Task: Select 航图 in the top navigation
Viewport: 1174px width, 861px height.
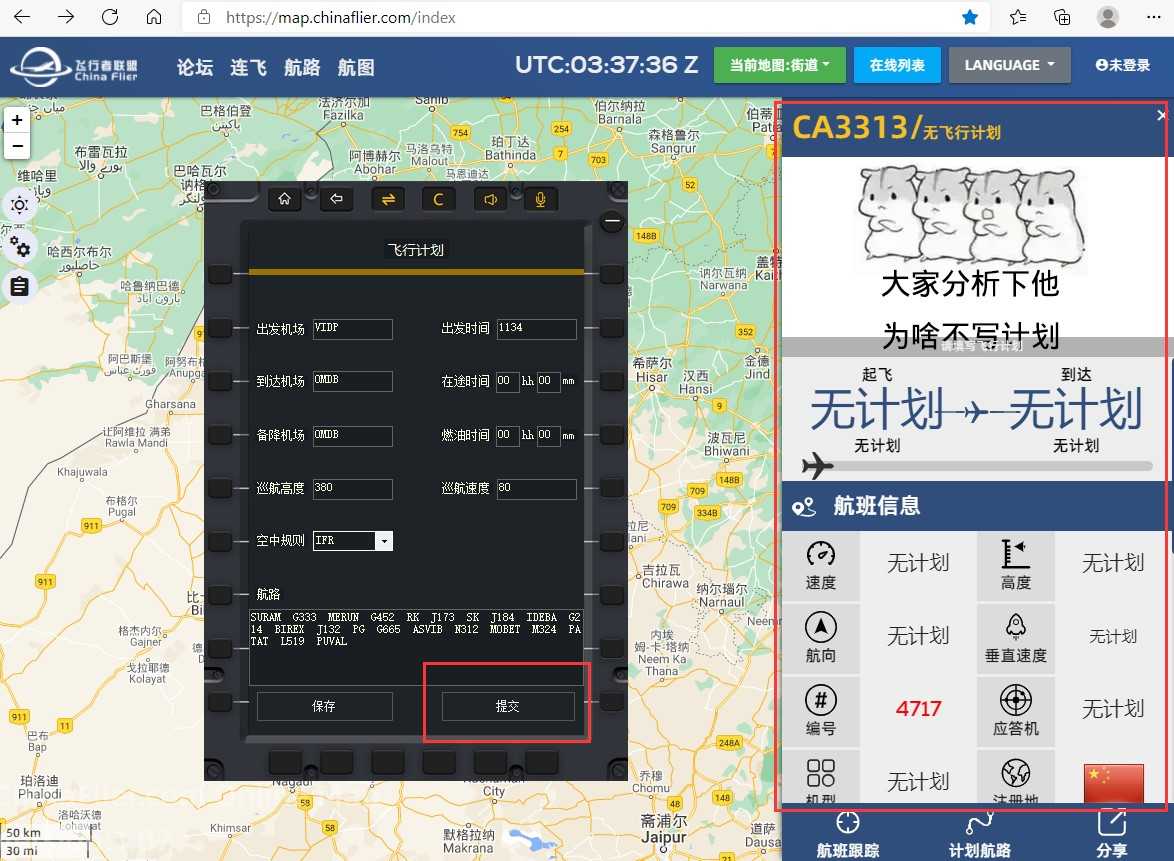Action: coord(355,67)
